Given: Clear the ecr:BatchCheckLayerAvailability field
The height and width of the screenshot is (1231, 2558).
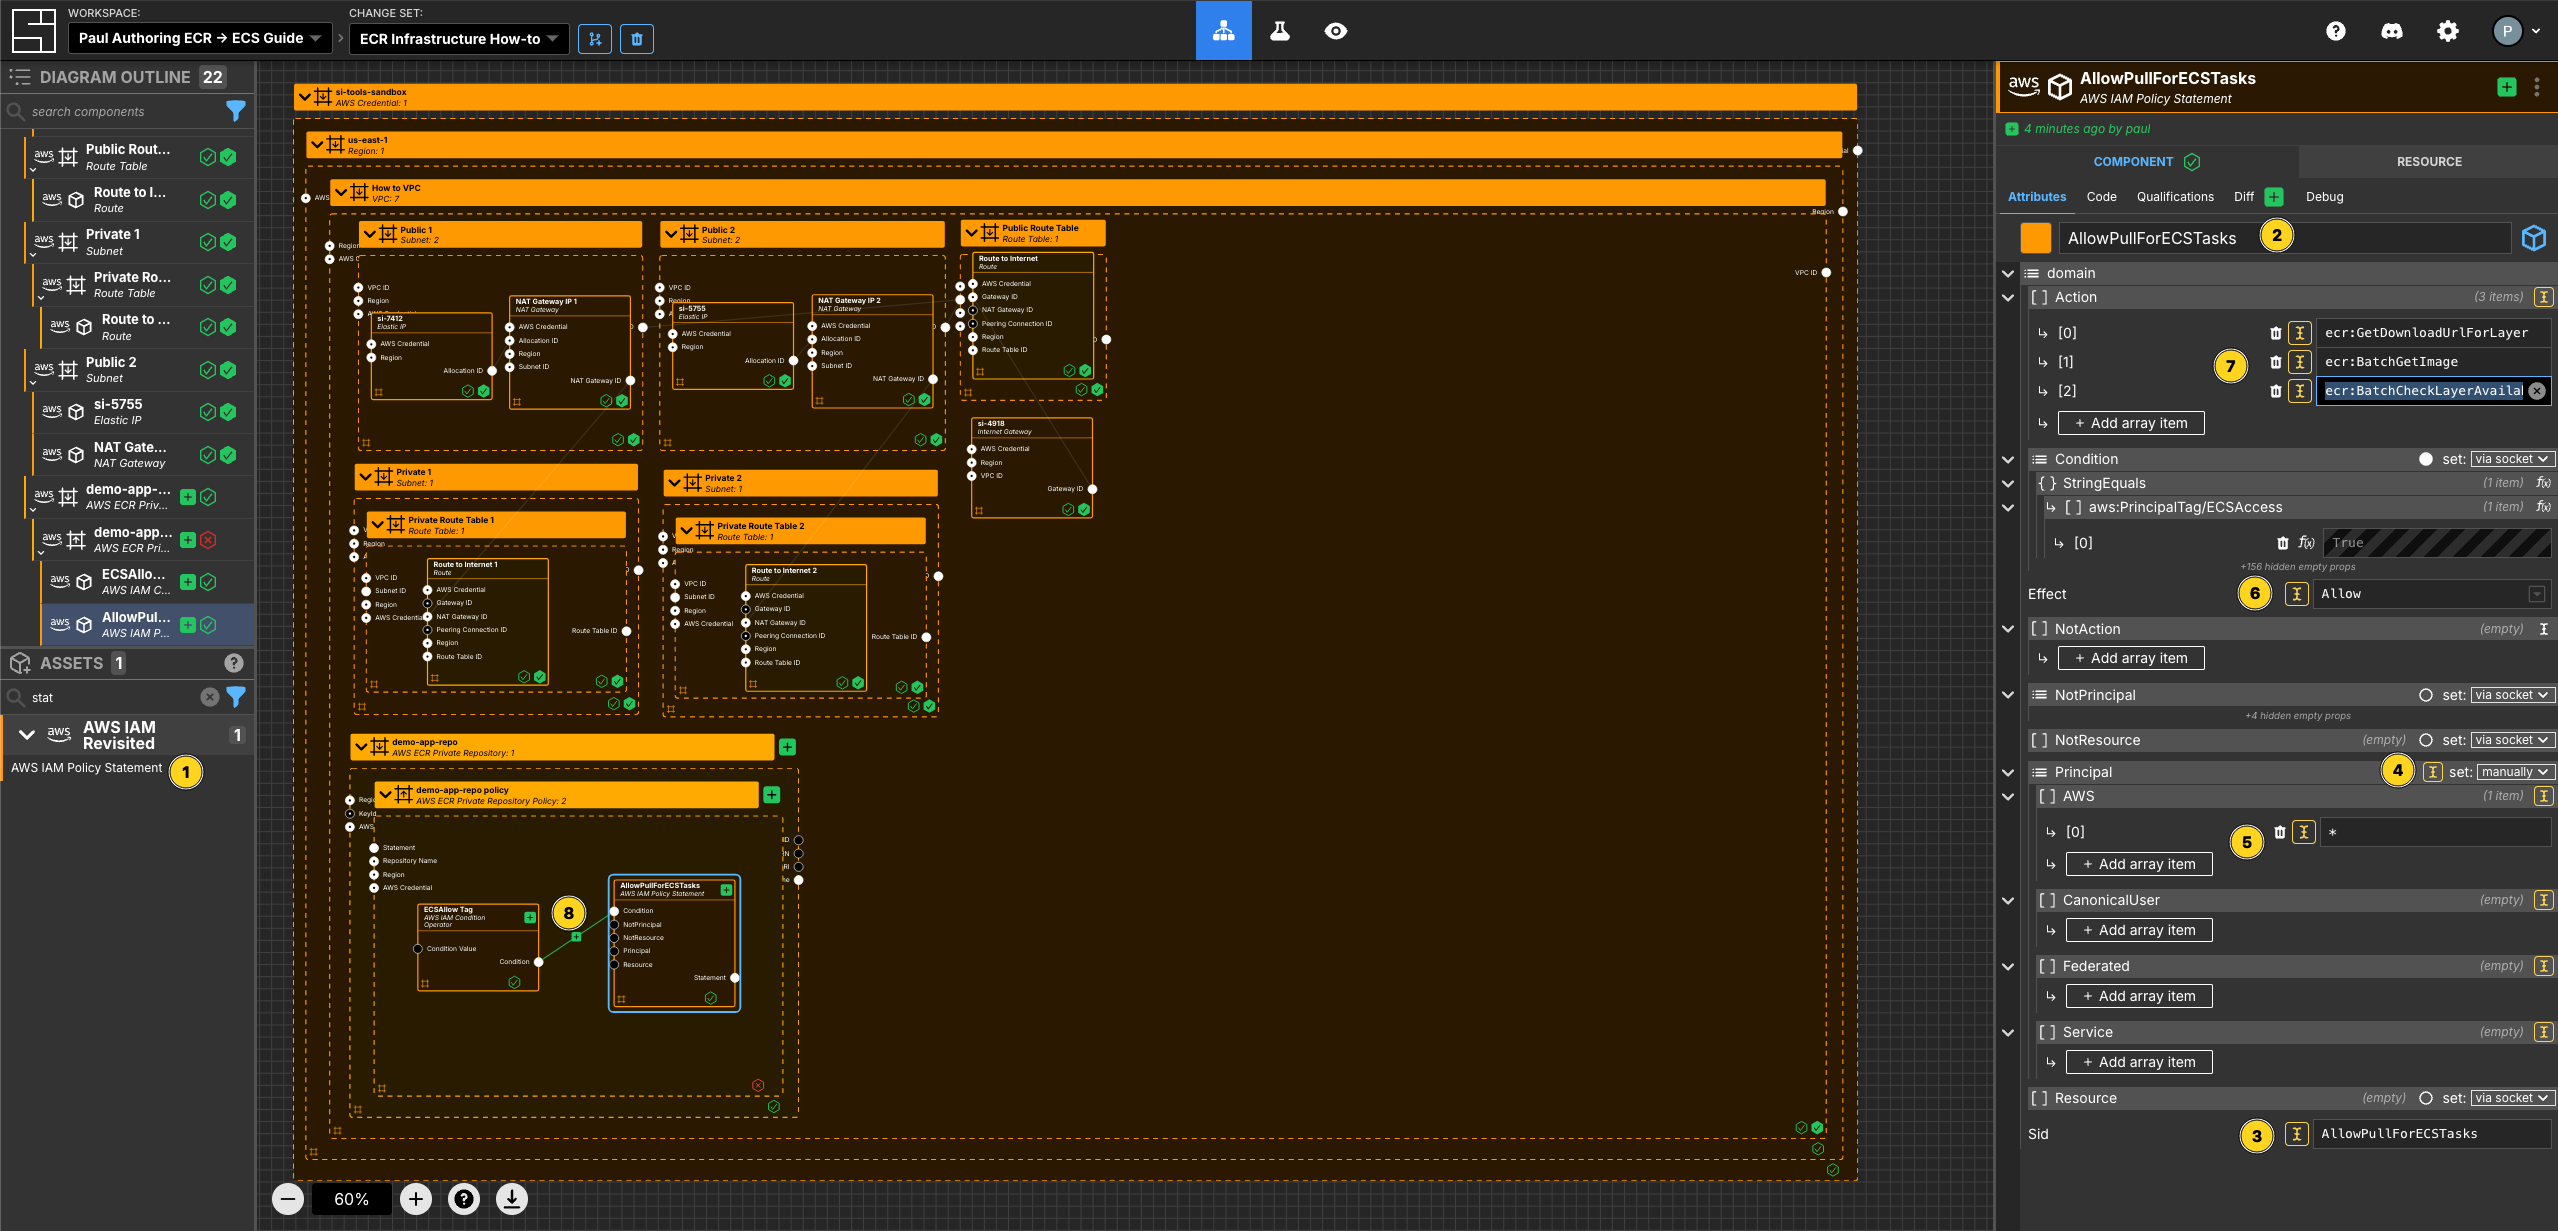Looking at the screenshot, I should tap(2537, 391).
